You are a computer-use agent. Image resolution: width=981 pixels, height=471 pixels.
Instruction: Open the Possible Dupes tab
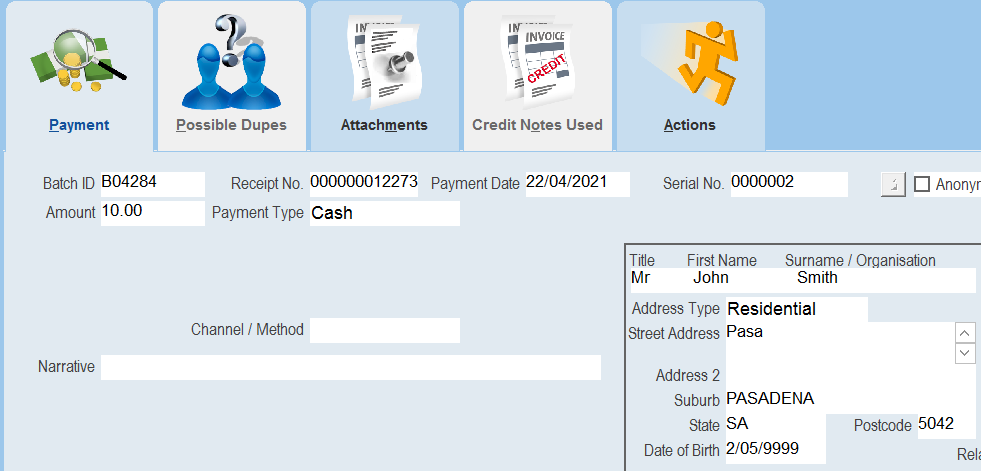(231, 76)
